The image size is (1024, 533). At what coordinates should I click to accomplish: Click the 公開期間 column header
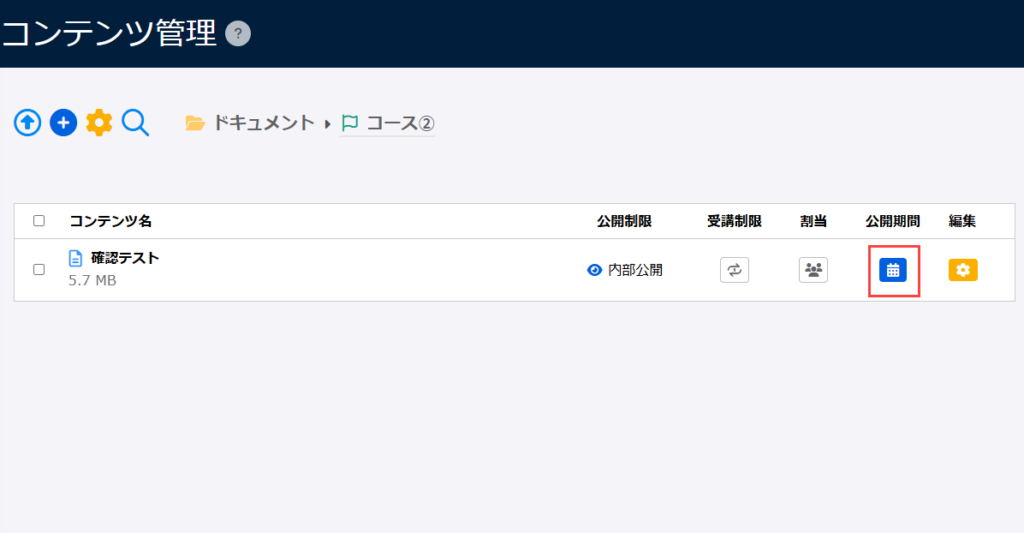coord(893,221)
